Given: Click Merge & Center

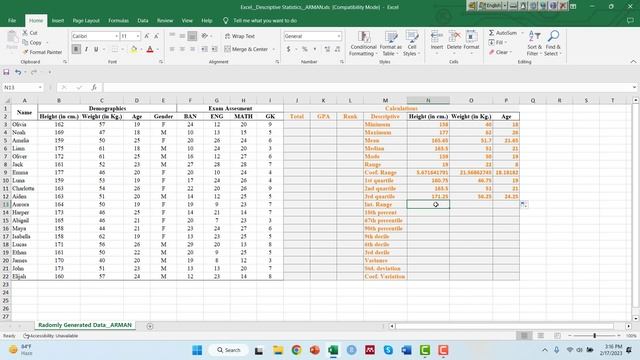Looking at the screenshot, I should 246,49.
